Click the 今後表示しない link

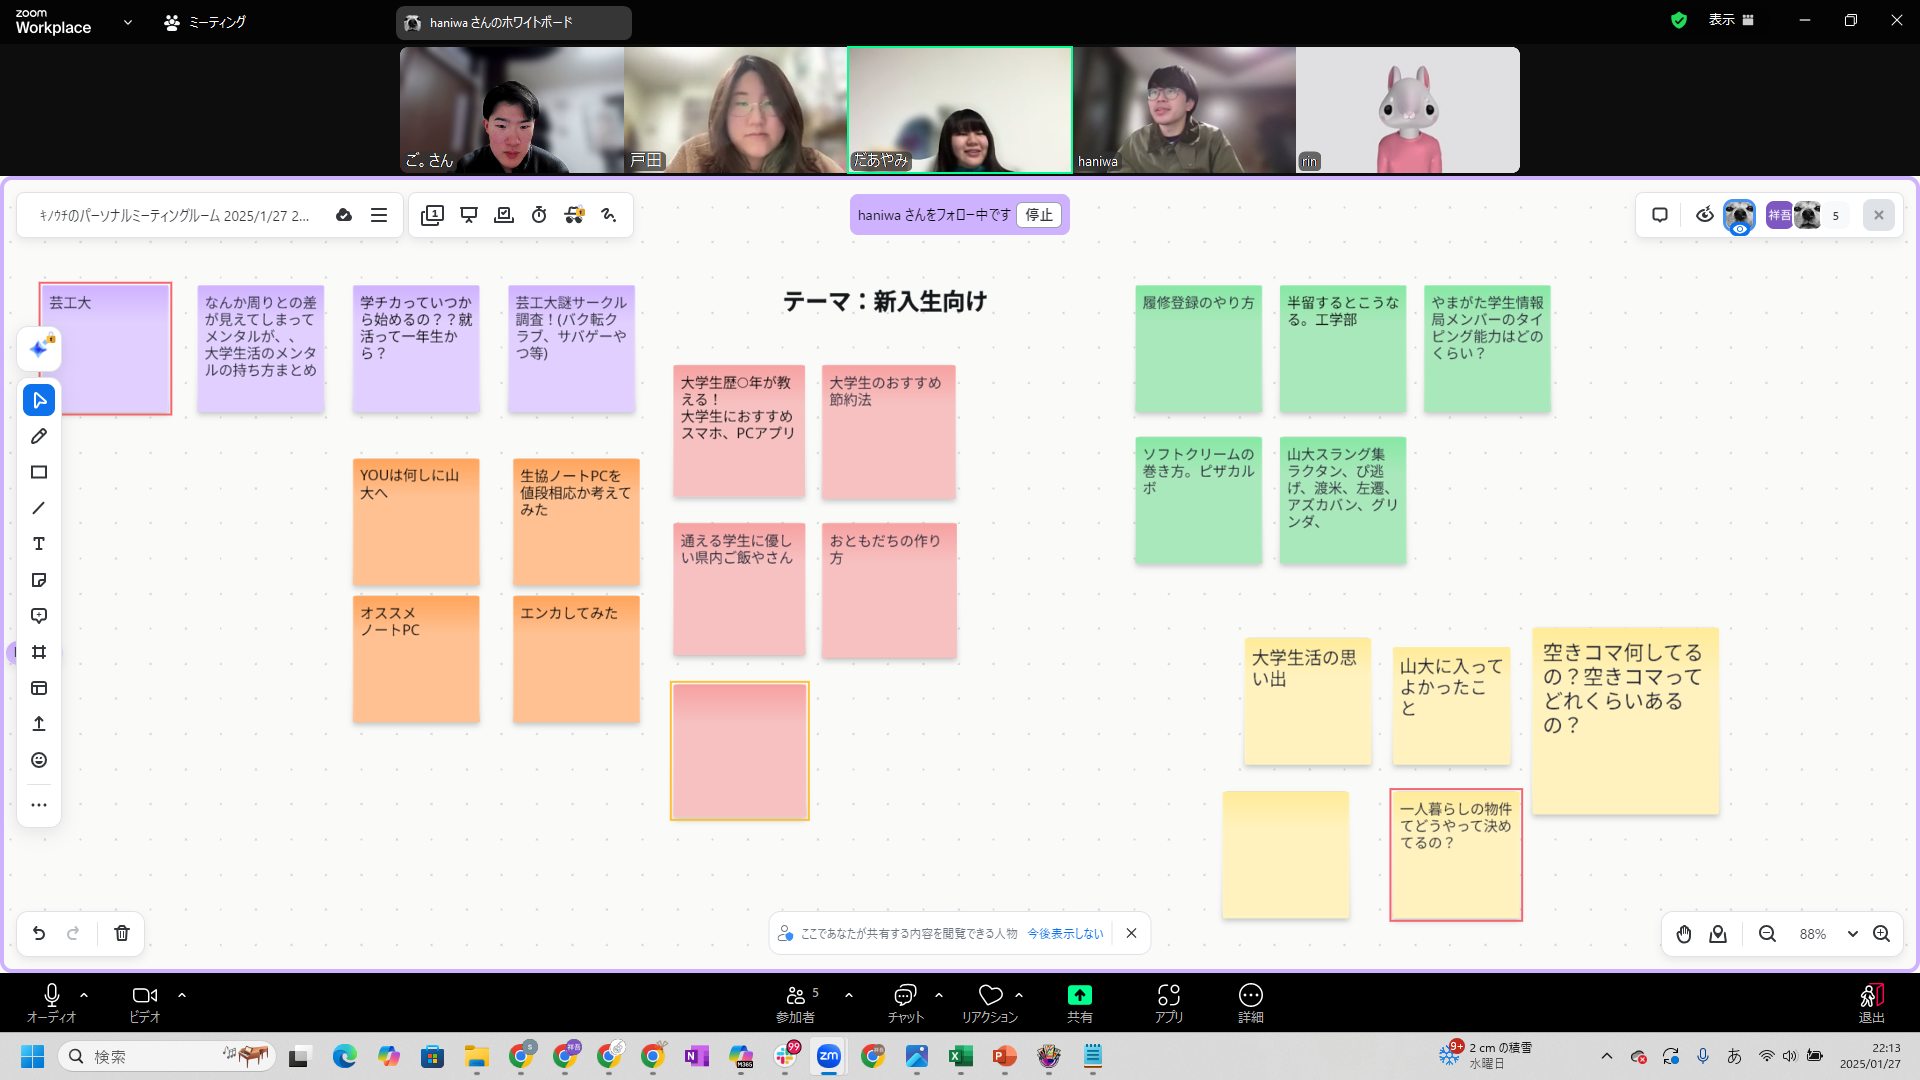pyautogui.click(x=1065, y=933)
